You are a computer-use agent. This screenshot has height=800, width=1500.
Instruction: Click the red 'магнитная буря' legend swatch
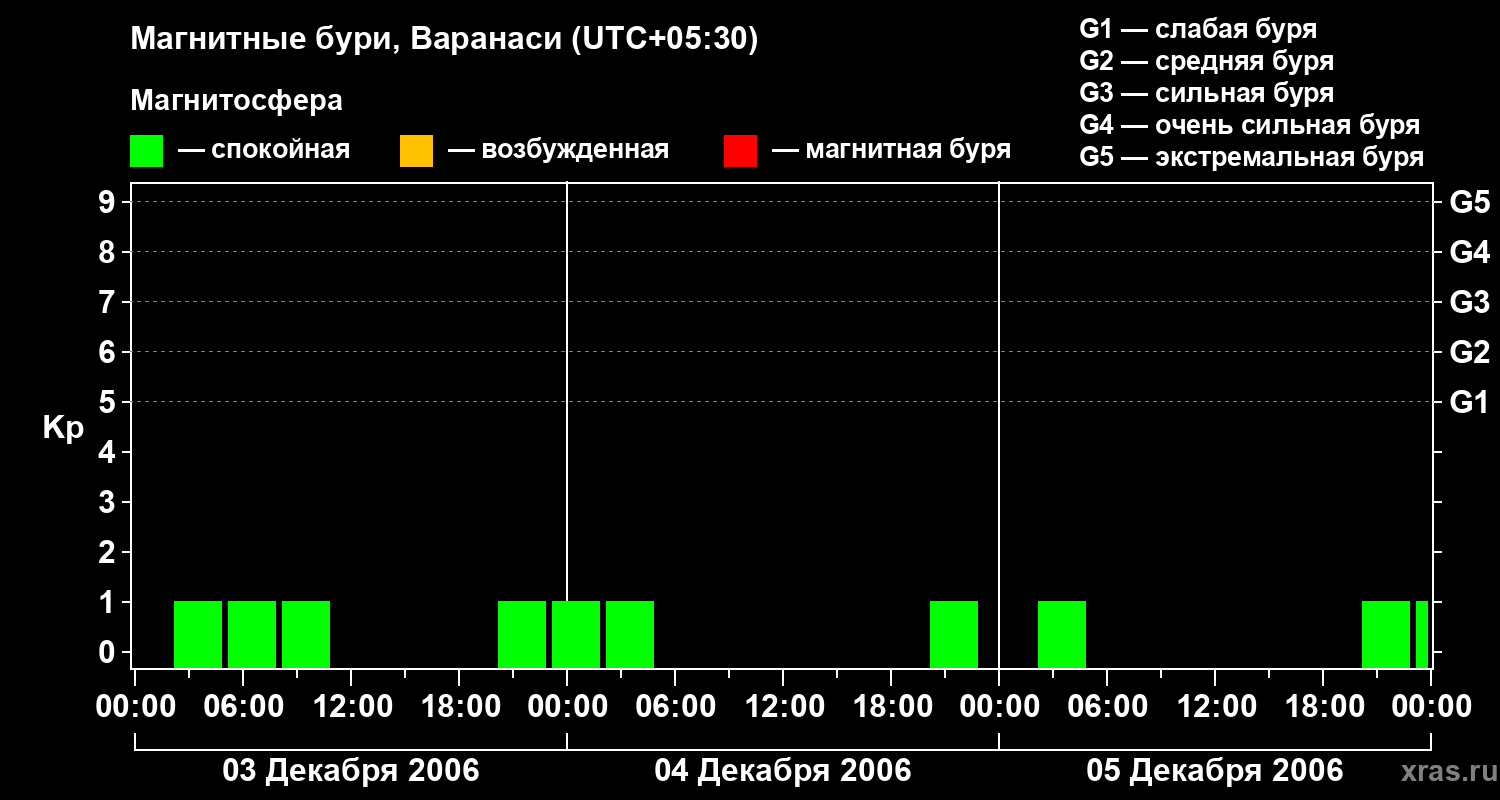tap(740, 150)
